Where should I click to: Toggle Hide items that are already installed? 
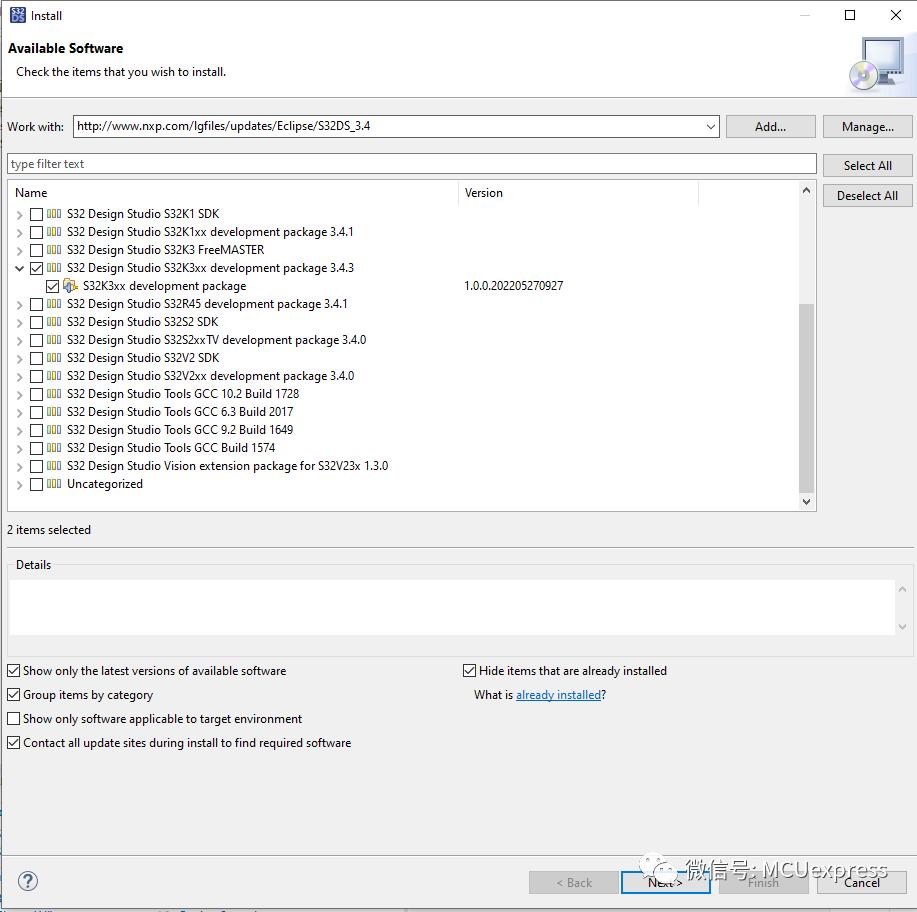click(469, 670)
